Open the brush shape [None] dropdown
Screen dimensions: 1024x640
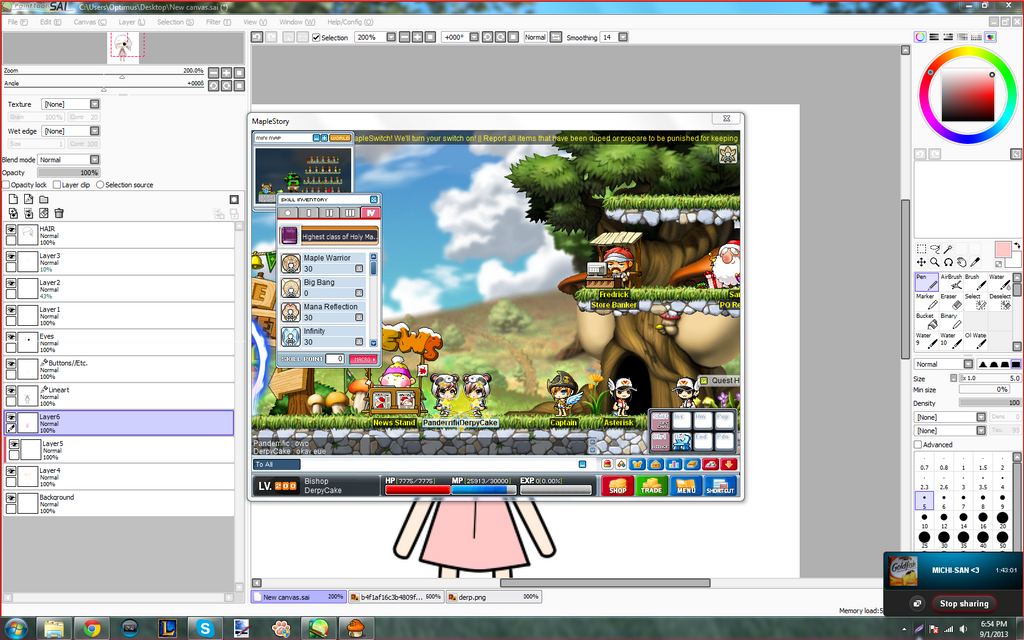point(950,417)
